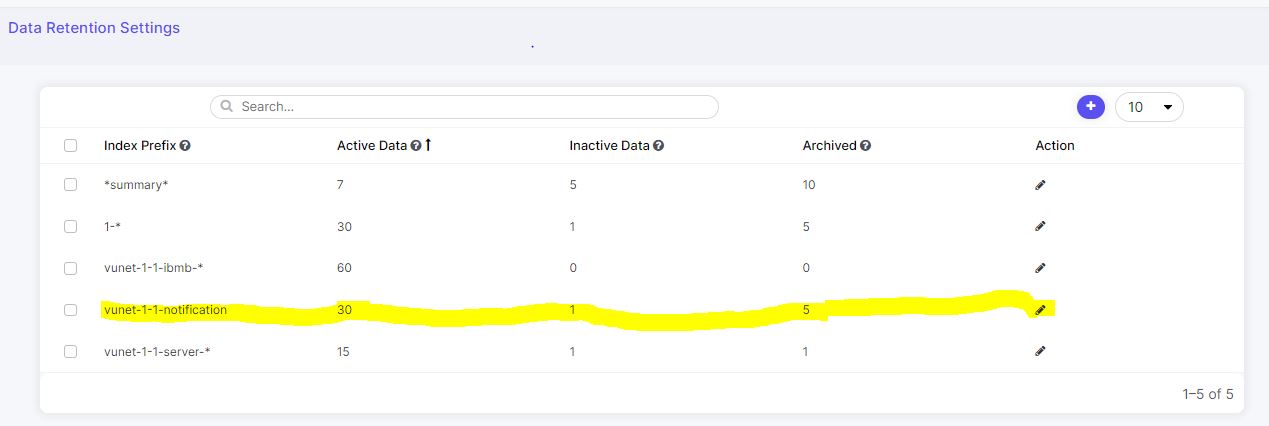Click the vunet-1-1-notification index name
The height and width of the screenshot is (426, 1269).
[x=165, y=310]
